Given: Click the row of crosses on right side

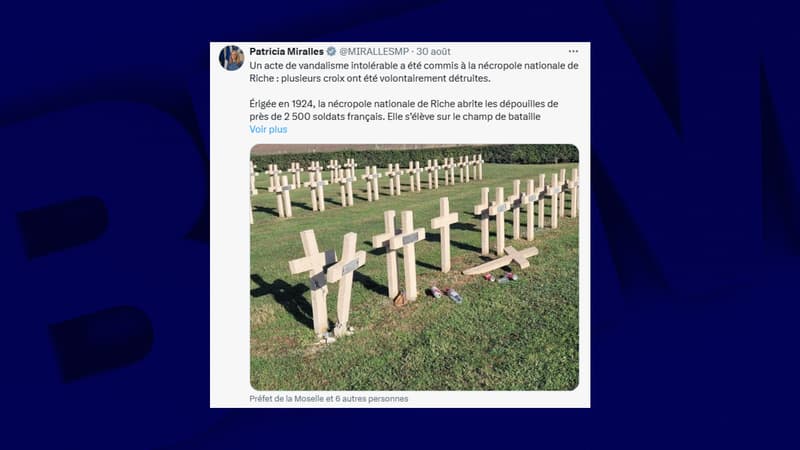Looking at the screenshot, I should (x=527, y=212).
